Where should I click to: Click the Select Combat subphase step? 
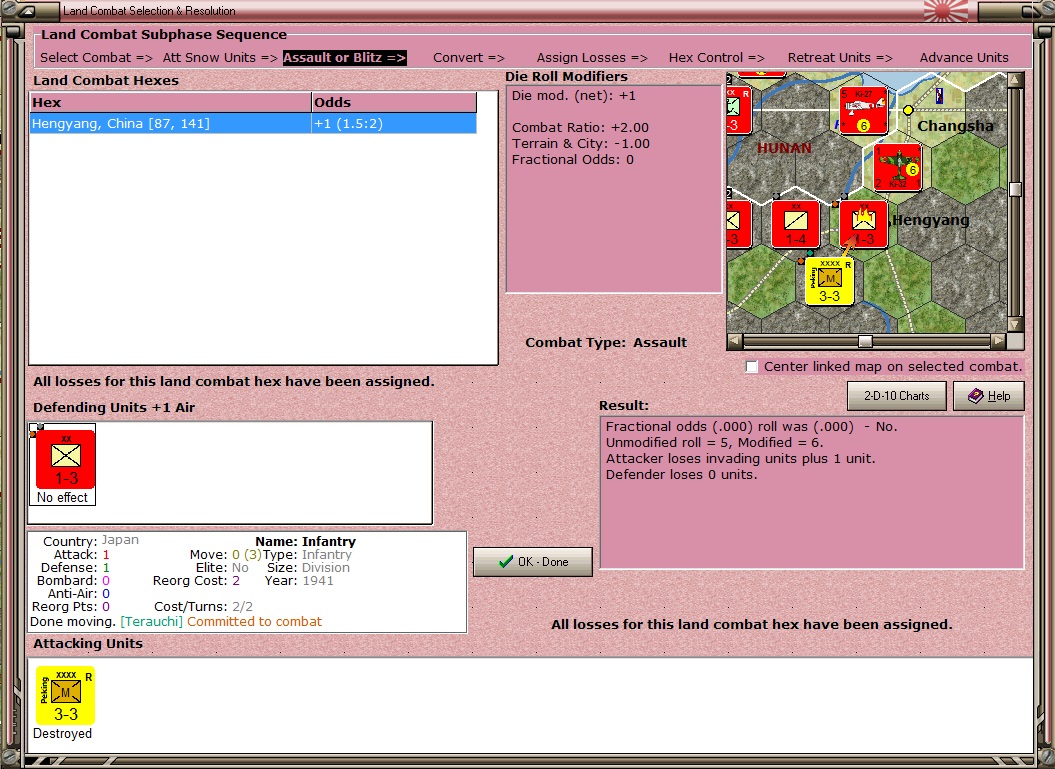[x=96, y=58]
